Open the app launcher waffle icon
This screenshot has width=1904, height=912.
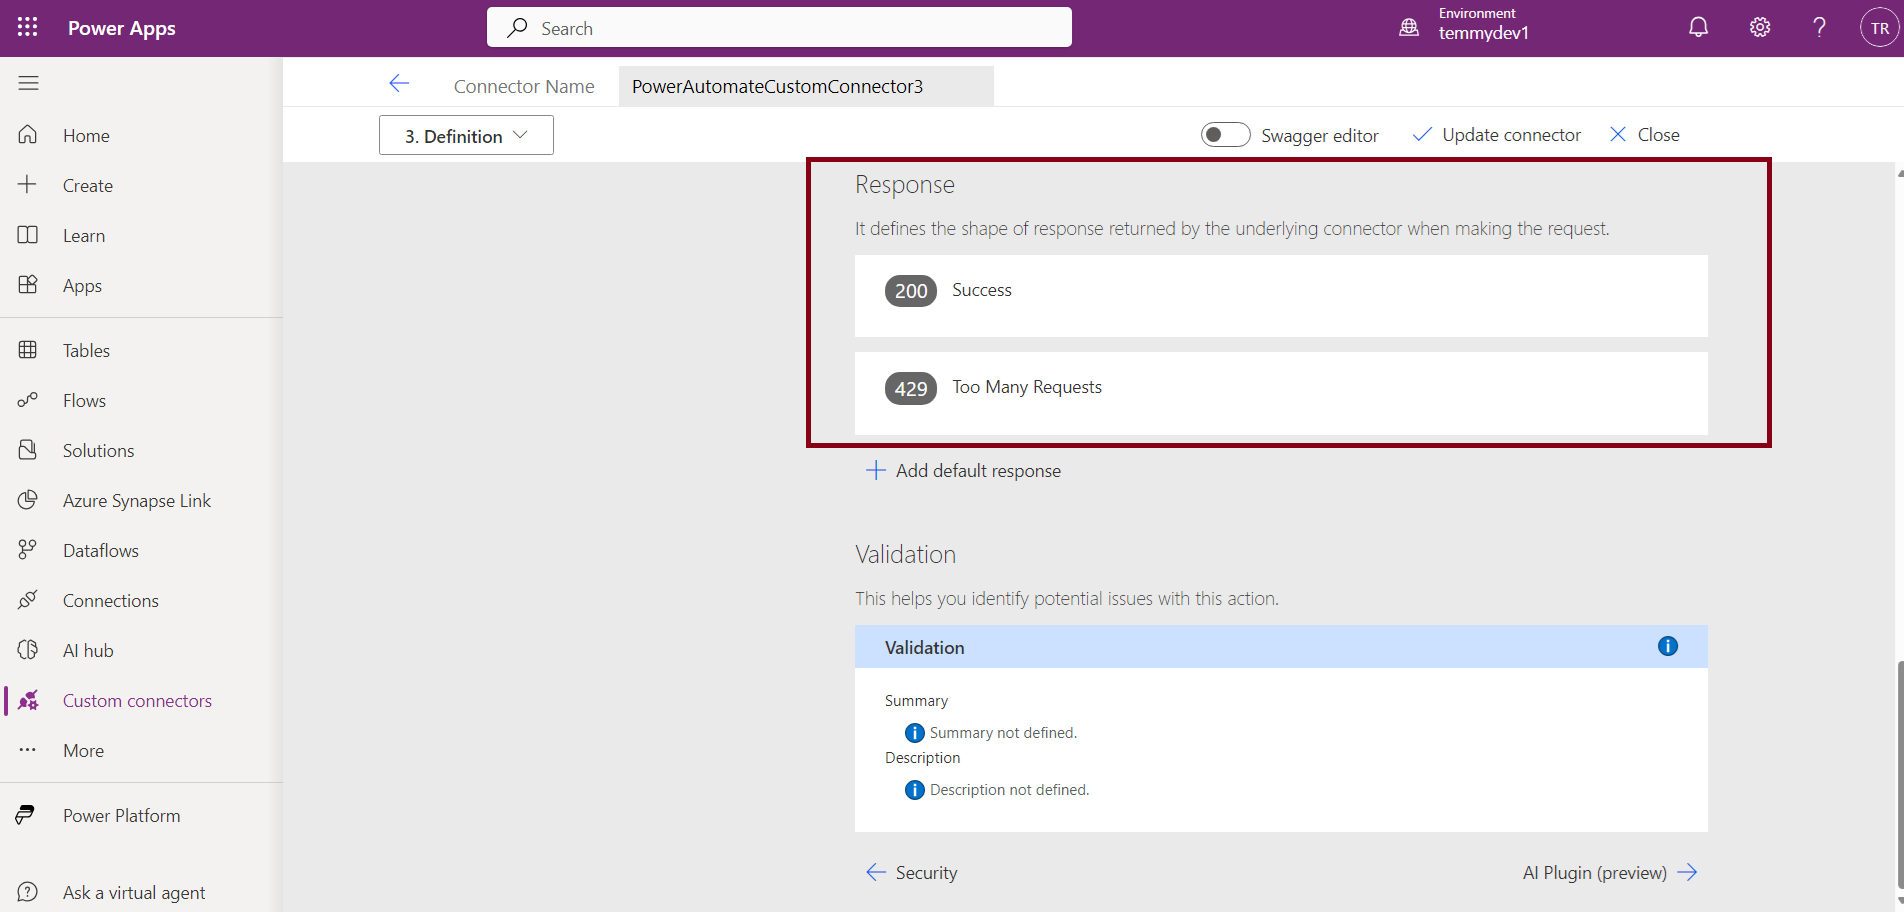(x=28, y=28)
